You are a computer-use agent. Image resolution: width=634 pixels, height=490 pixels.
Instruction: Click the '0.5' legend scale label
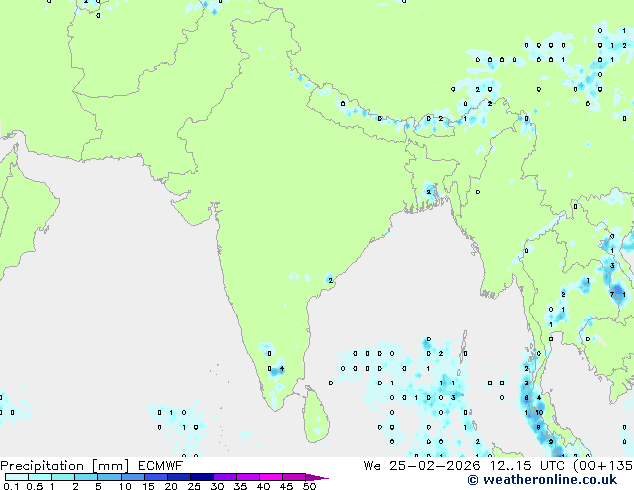(34, 486)
